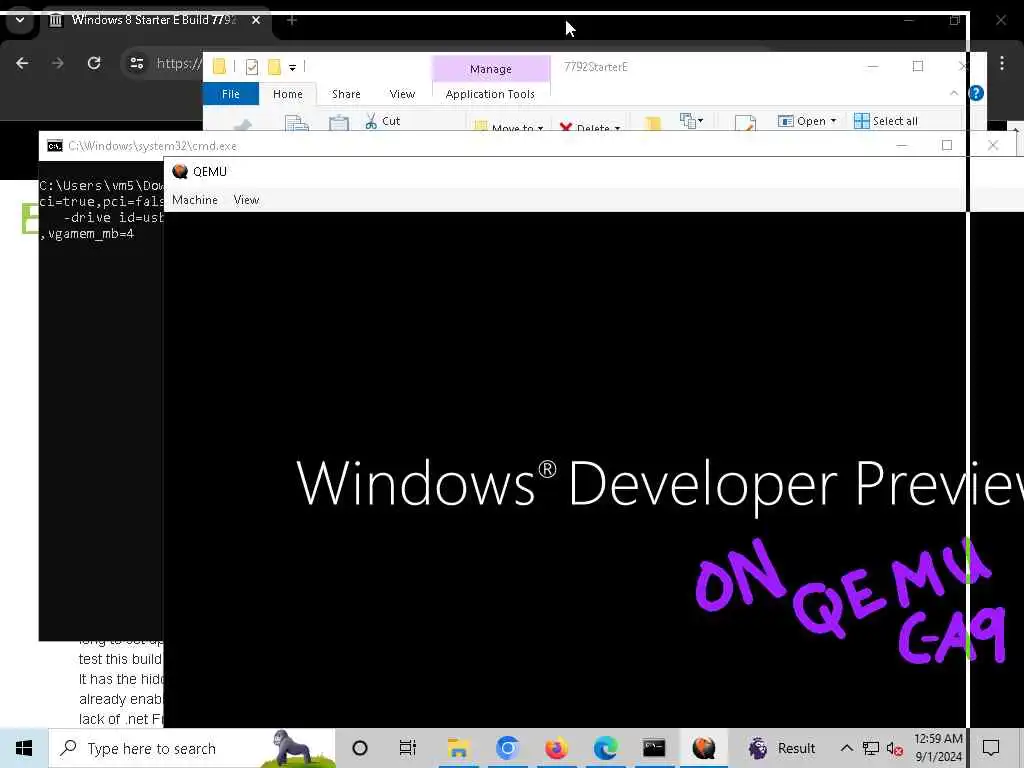Open the Windows Start menu
The image size is (1024, 768).
24,748
